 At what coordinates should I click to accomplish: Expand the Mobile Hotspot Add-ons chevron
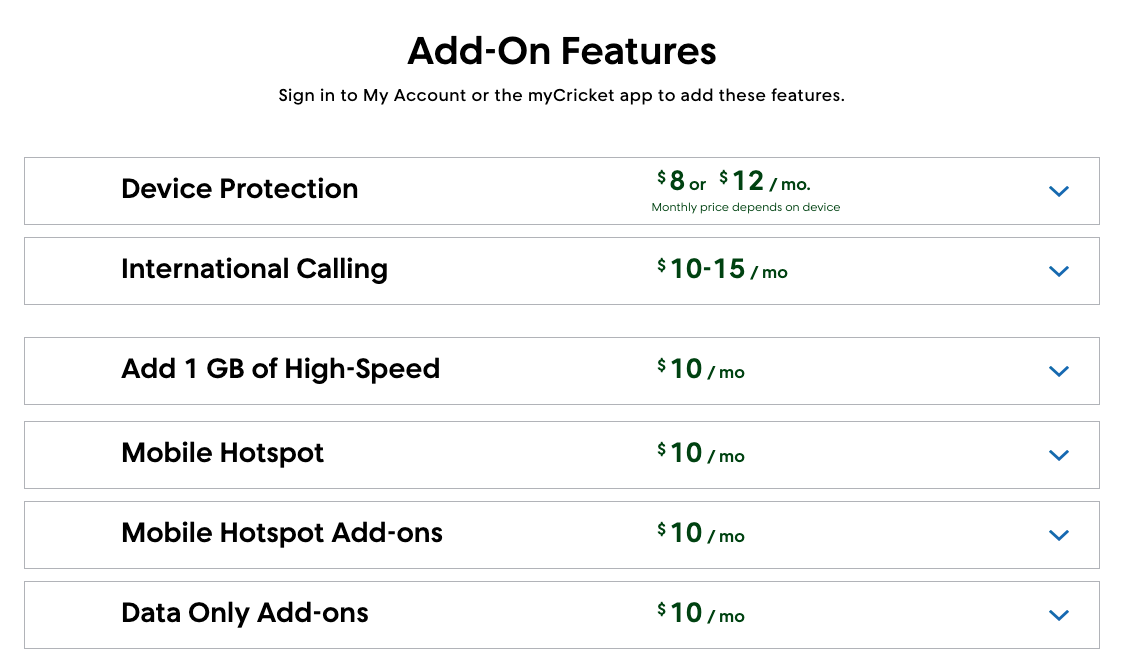pyautogui.click(x=1059, y=535)
